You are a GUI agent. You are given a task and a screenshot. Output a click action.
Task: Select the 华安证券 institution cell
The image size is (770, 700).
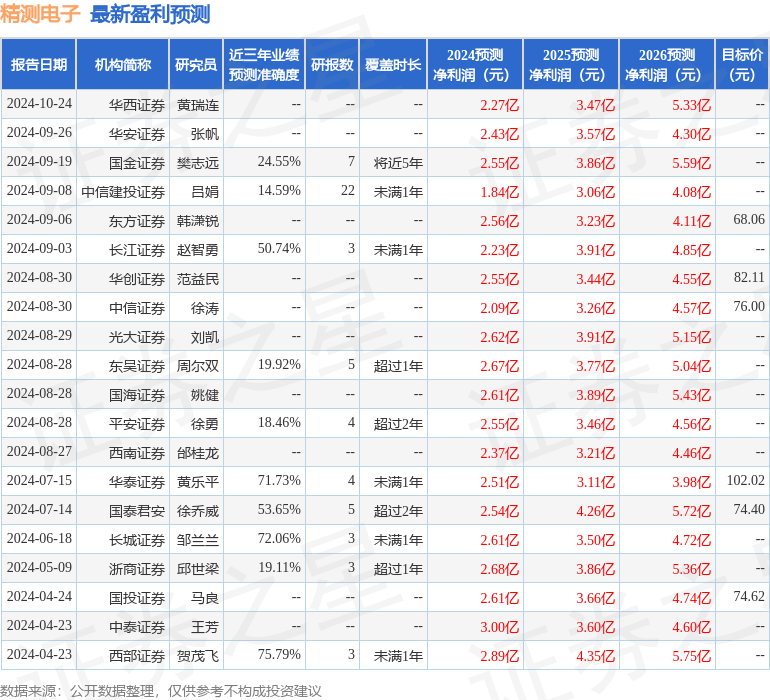(123, 134)
